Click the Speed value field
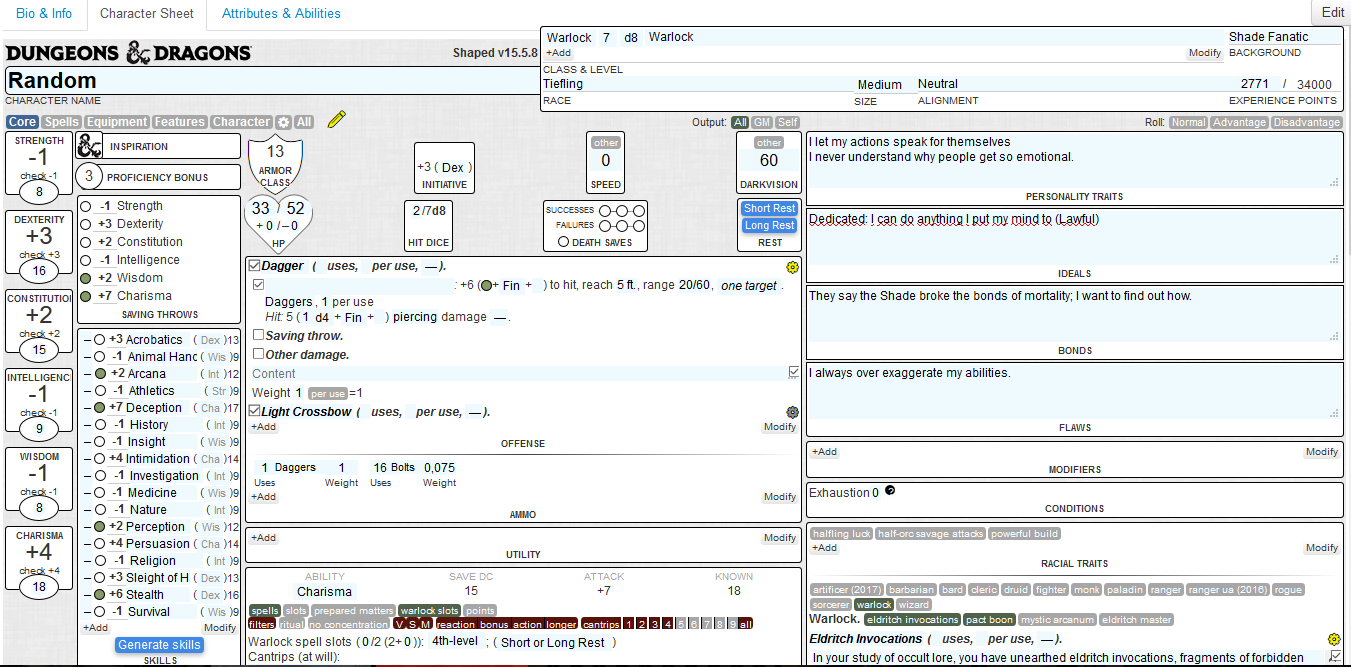1351x667 pixels. 606,160
